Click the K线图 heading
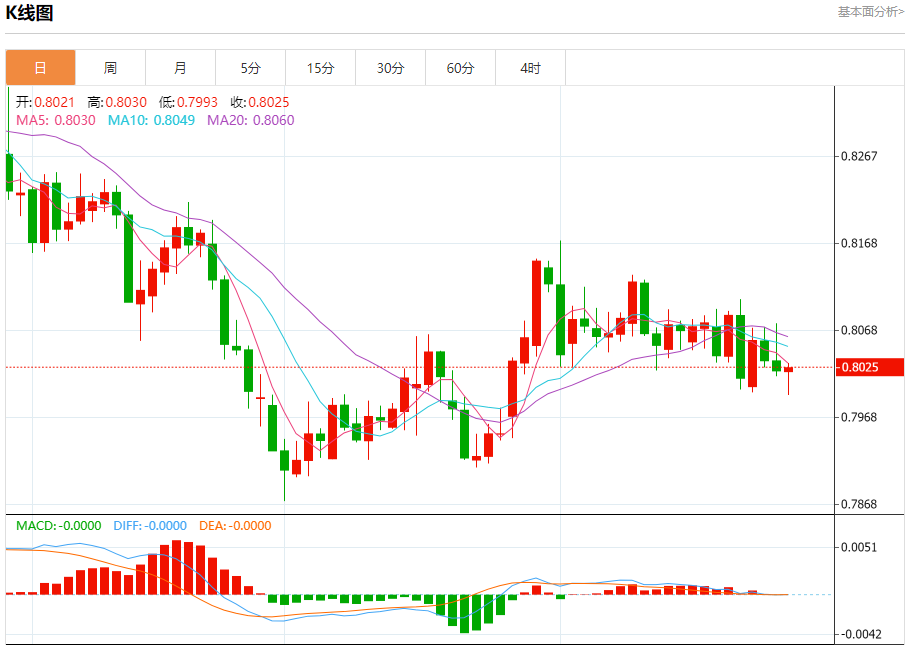The image size is (911, 645). [29, 13]
